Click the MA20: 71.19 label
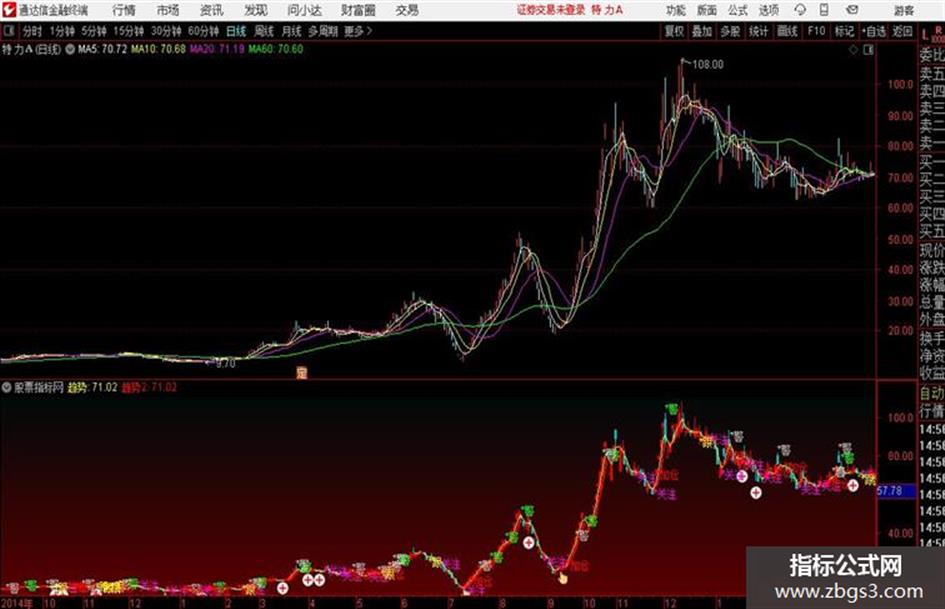 click(217, 49)
